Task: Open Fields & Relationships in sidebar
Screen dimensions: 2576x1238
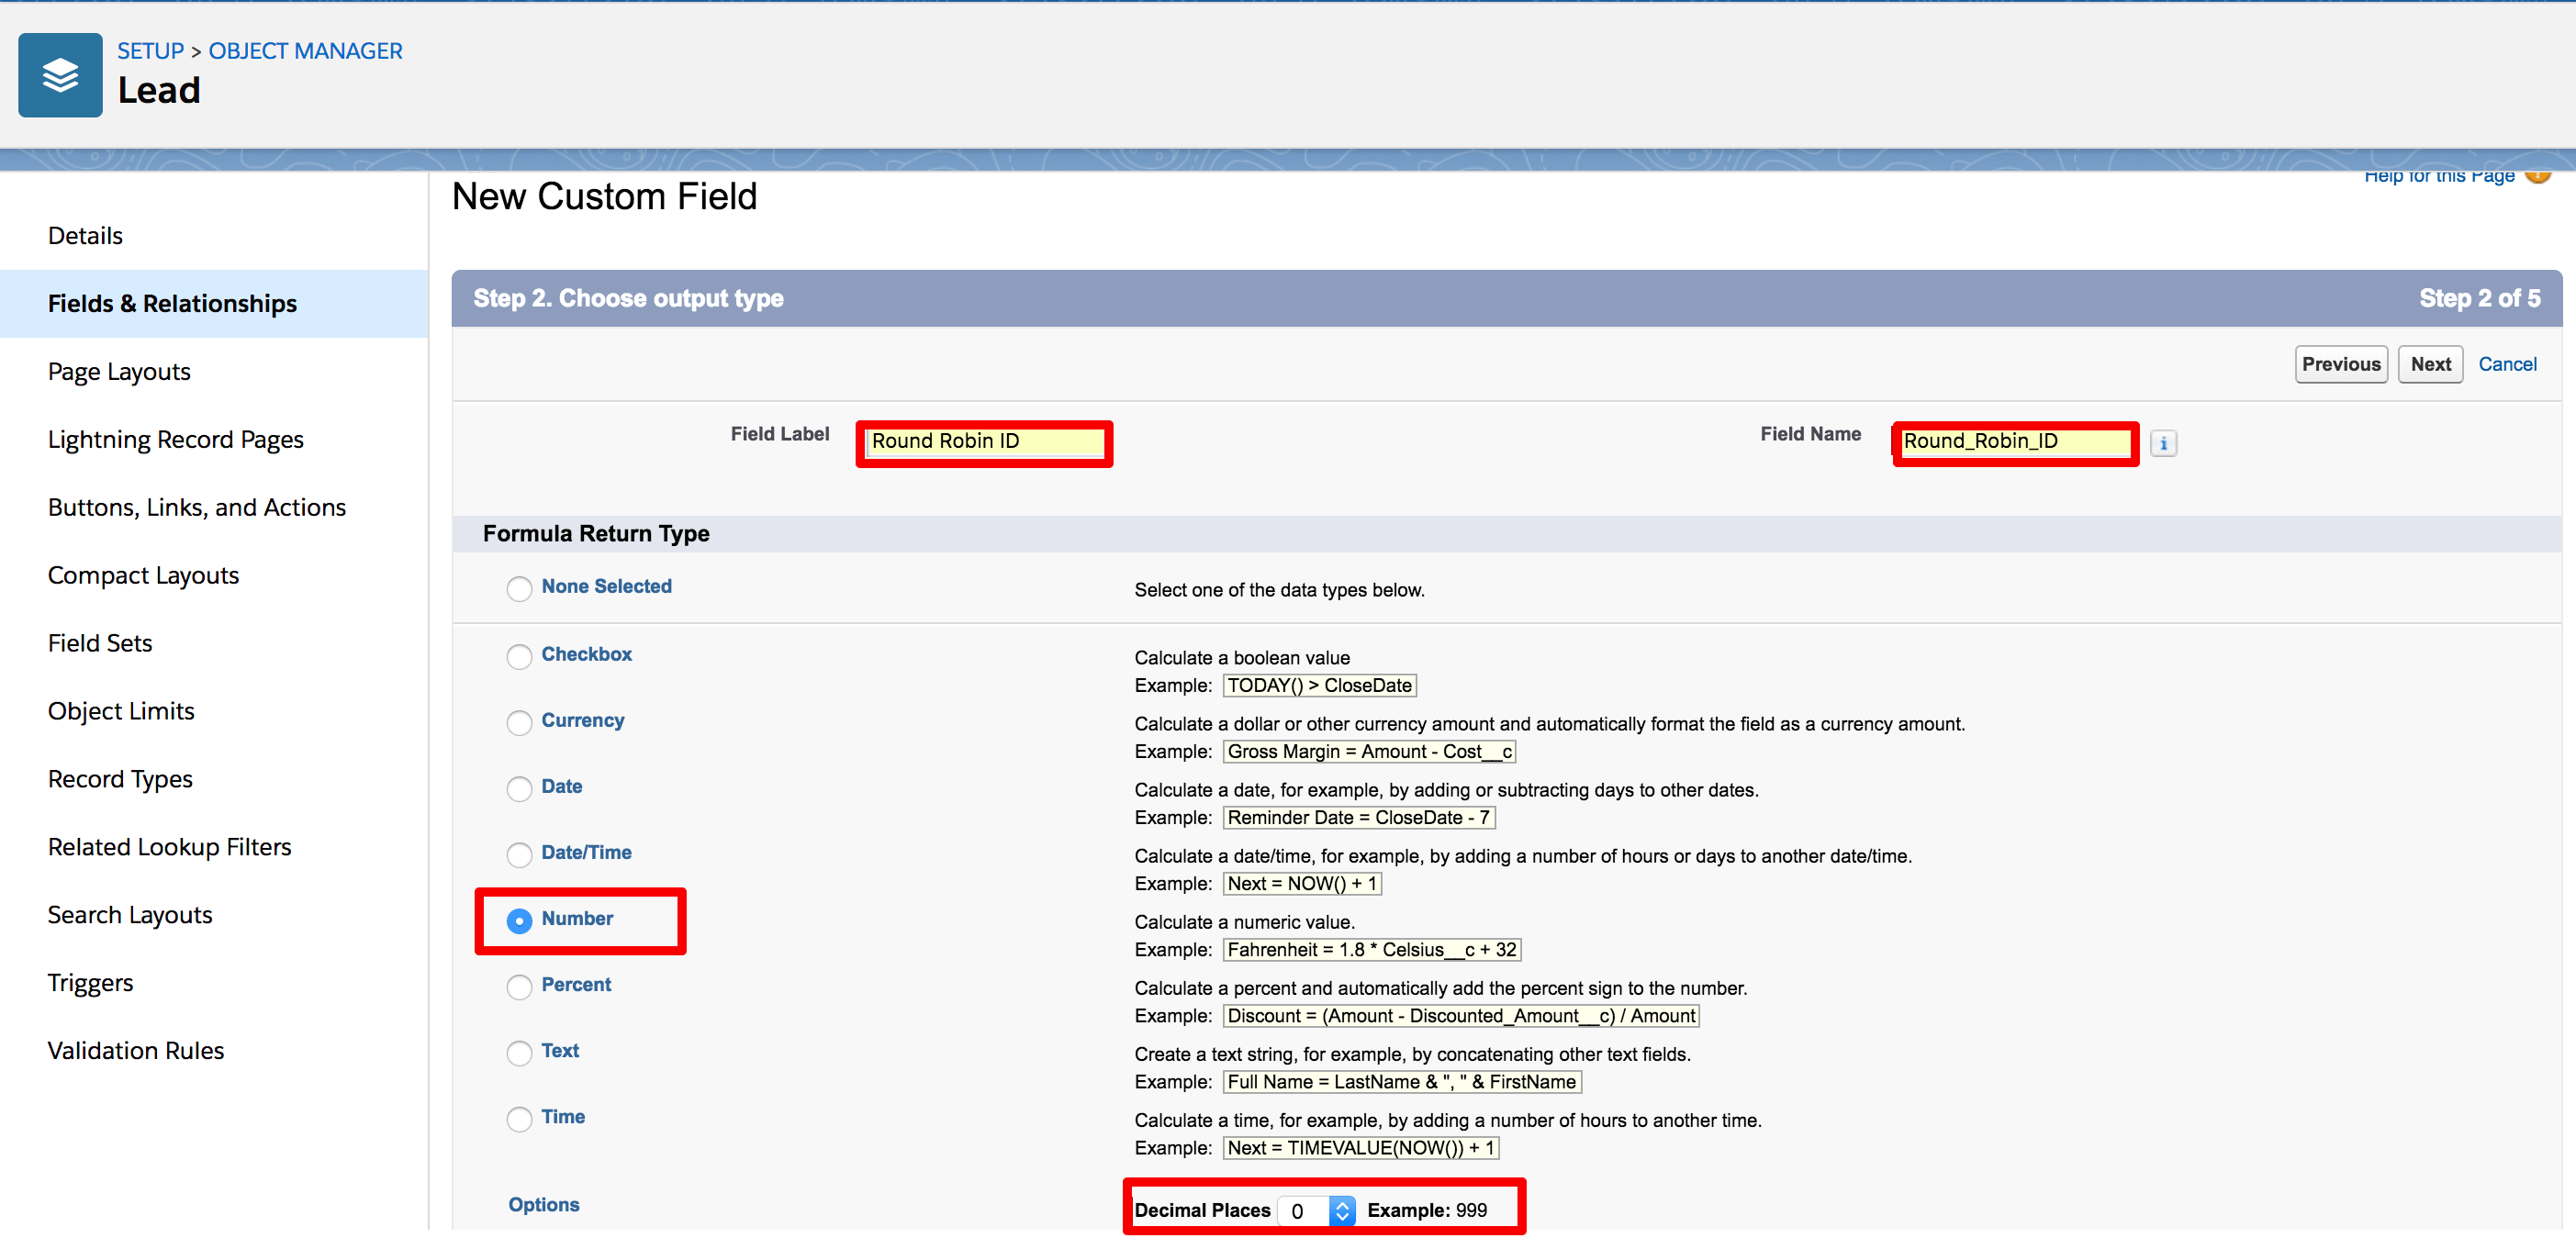Action: tap(172, 304)
